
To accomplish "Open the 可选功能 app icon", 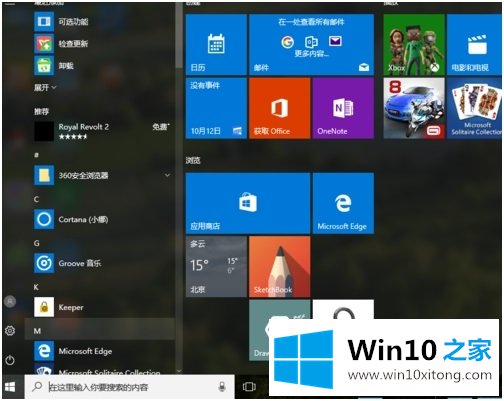I will click(x=44, y=21).
